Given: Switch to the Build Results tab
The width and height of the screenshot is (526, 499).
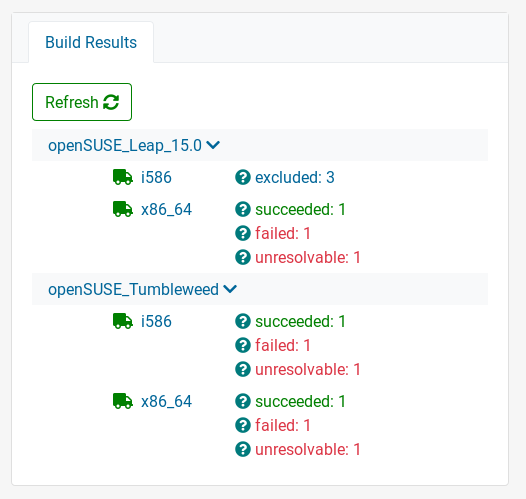Looking at the screenshot, I should click(91, 42).
